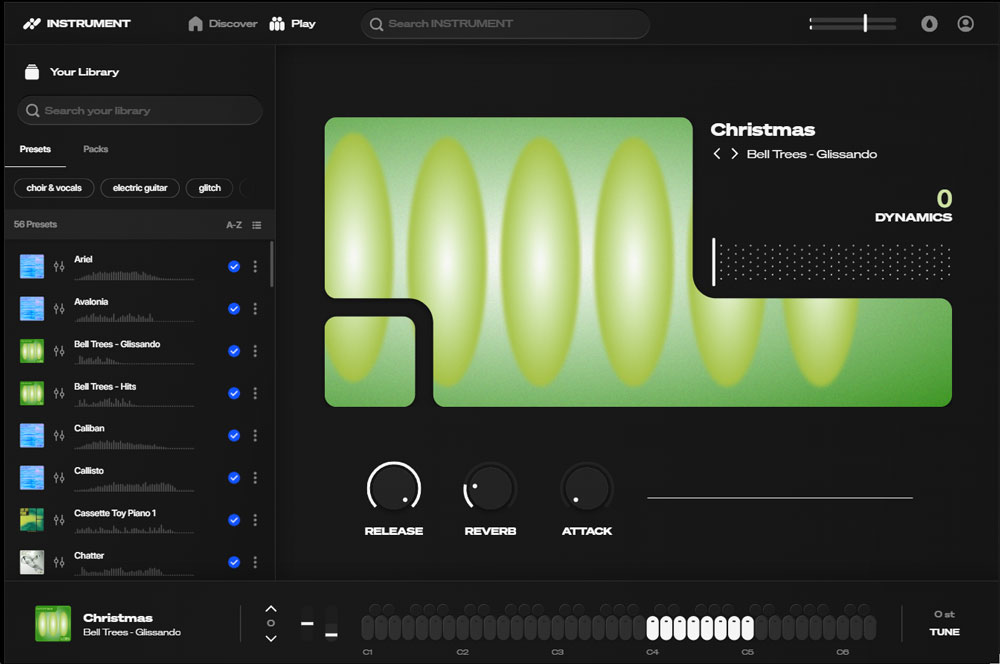
Task: Click the account profile icon
Action: pos(965,24)
